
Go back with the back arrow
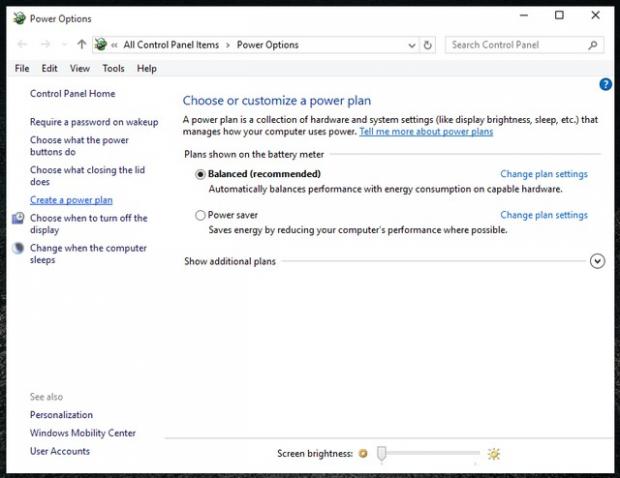click(x=23, y=44)
